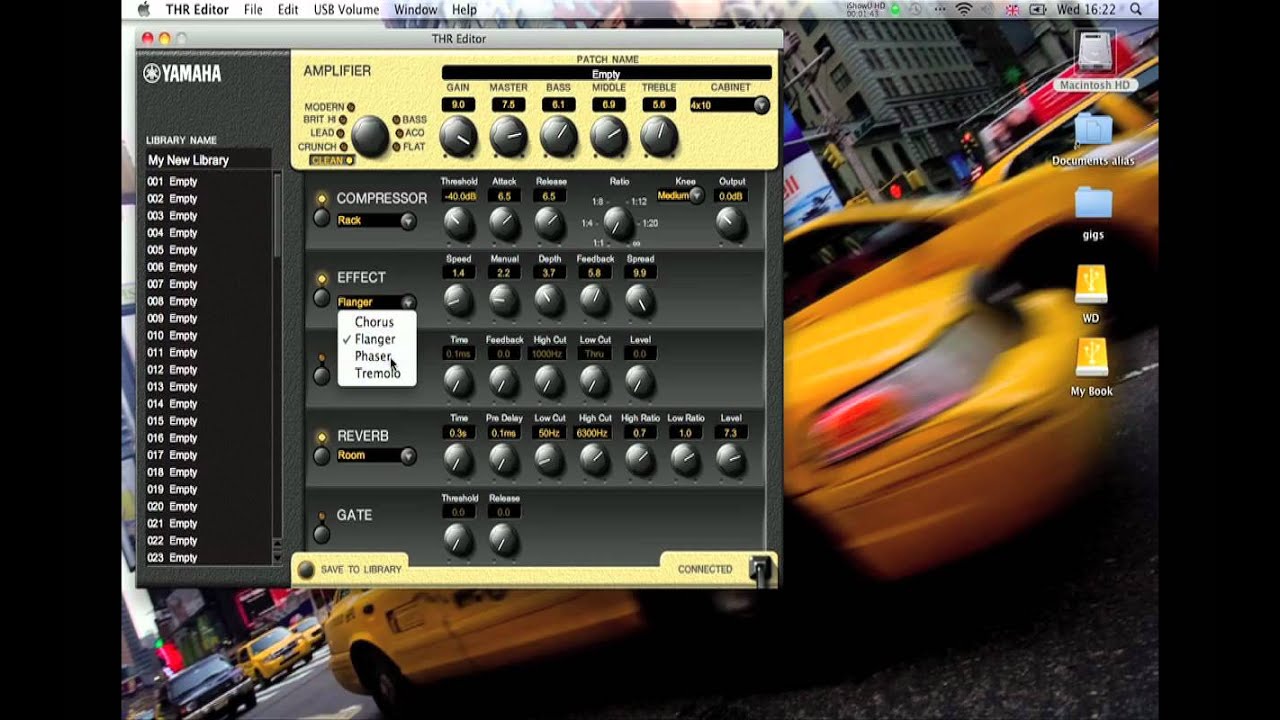The image size is (1280, 720).
Task: Select the MODERN amp type
Action: coord(329,107)
